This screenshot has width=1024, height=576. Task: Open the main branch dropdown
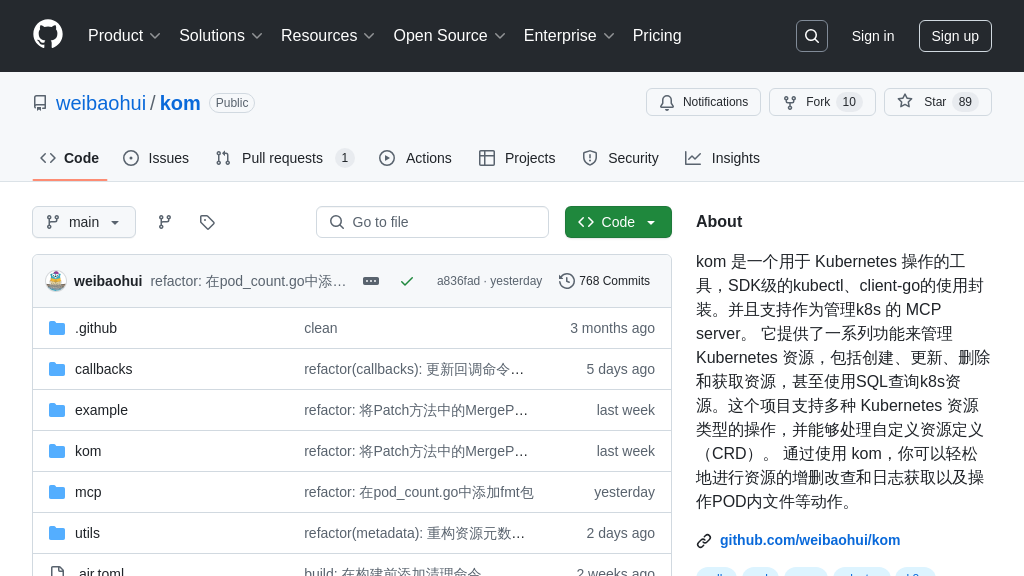84,222
